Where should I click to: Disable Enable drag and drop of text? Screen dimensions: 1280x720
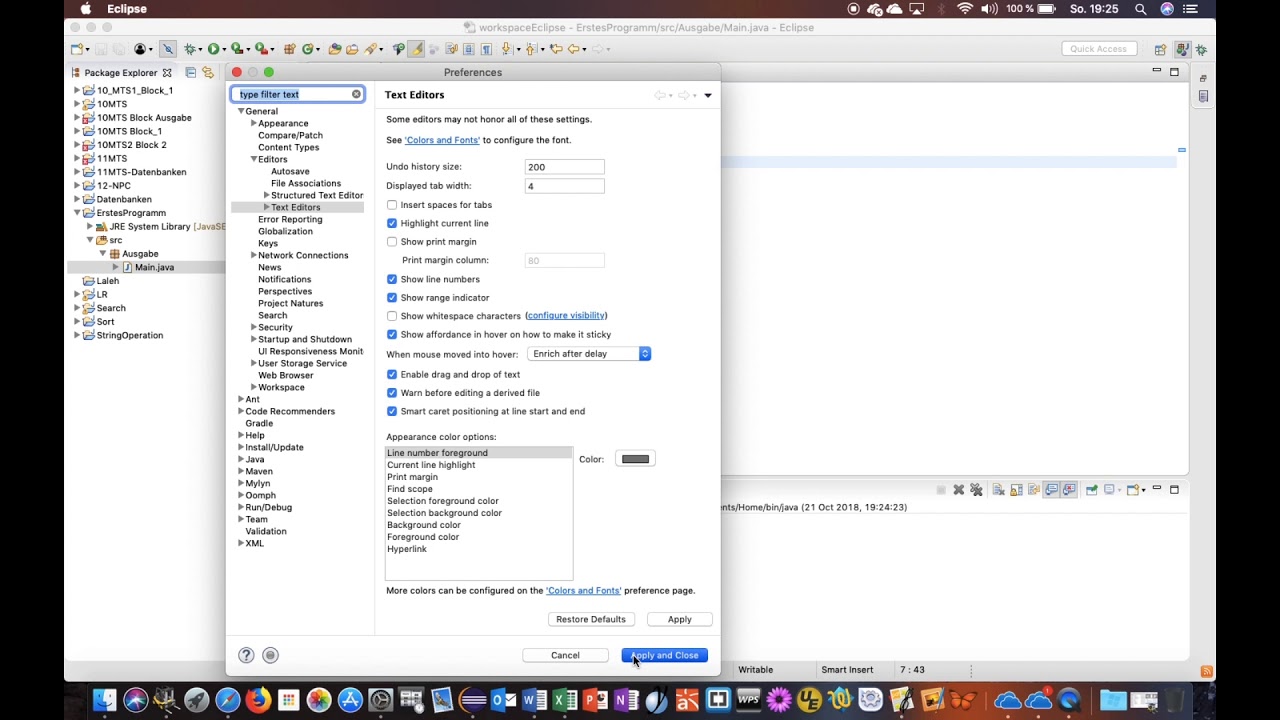pos(392,375)
